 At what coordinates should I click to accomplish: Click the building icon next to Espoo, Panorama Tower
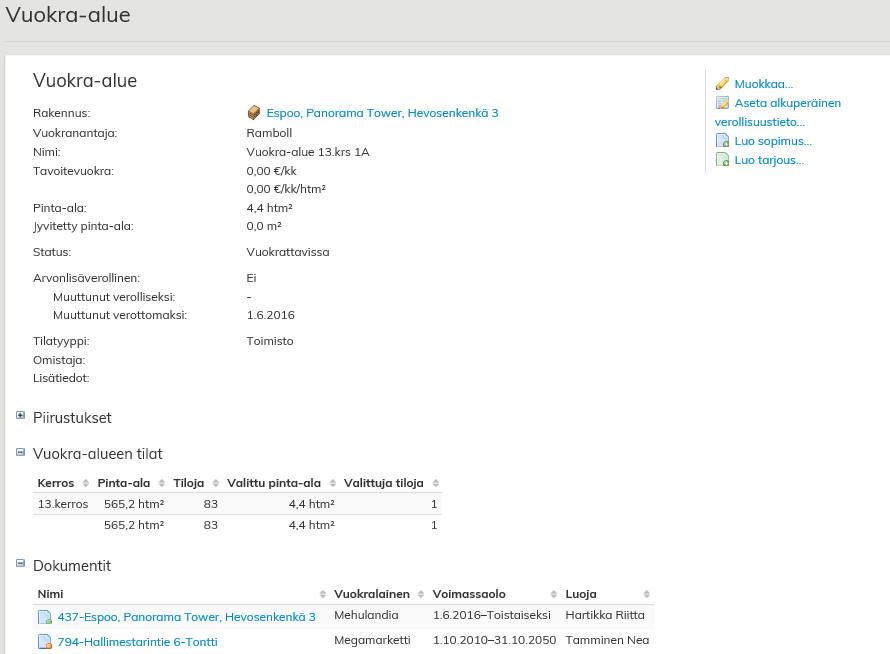pos(253,113)
